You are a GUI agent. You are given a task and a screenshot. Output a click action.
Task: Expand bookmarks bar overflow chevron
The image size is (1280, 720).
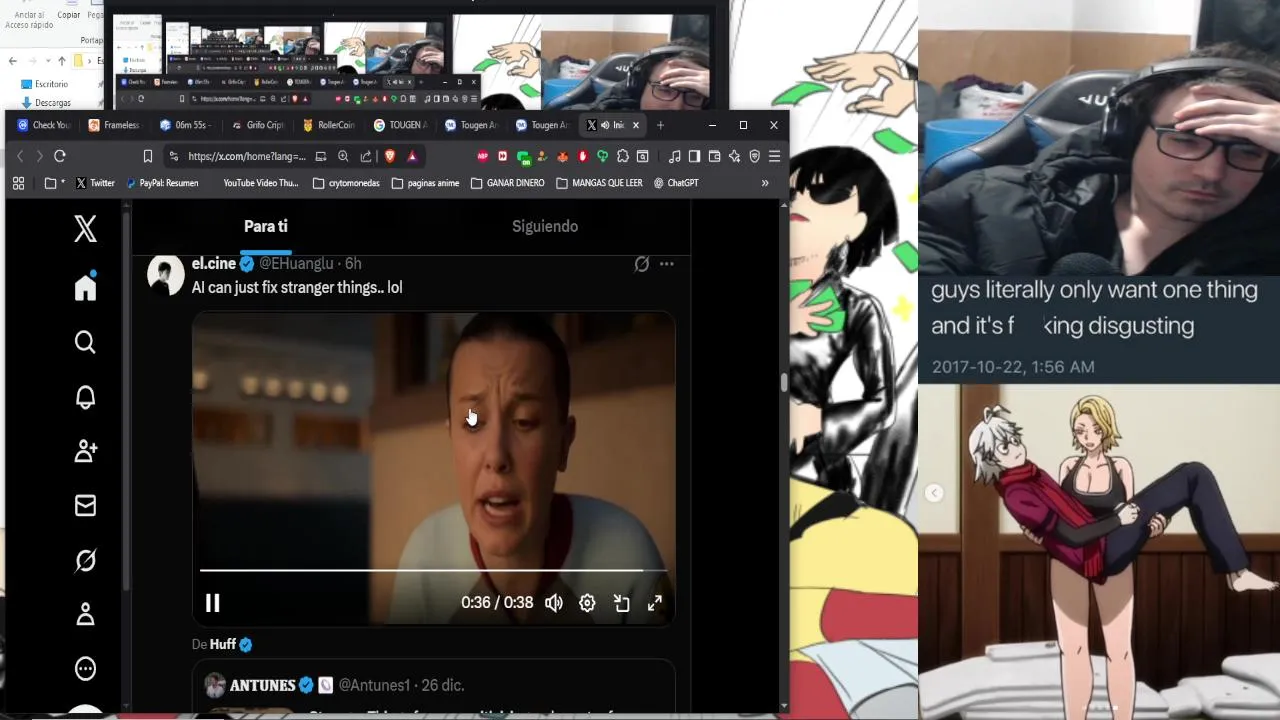point(765,183)
